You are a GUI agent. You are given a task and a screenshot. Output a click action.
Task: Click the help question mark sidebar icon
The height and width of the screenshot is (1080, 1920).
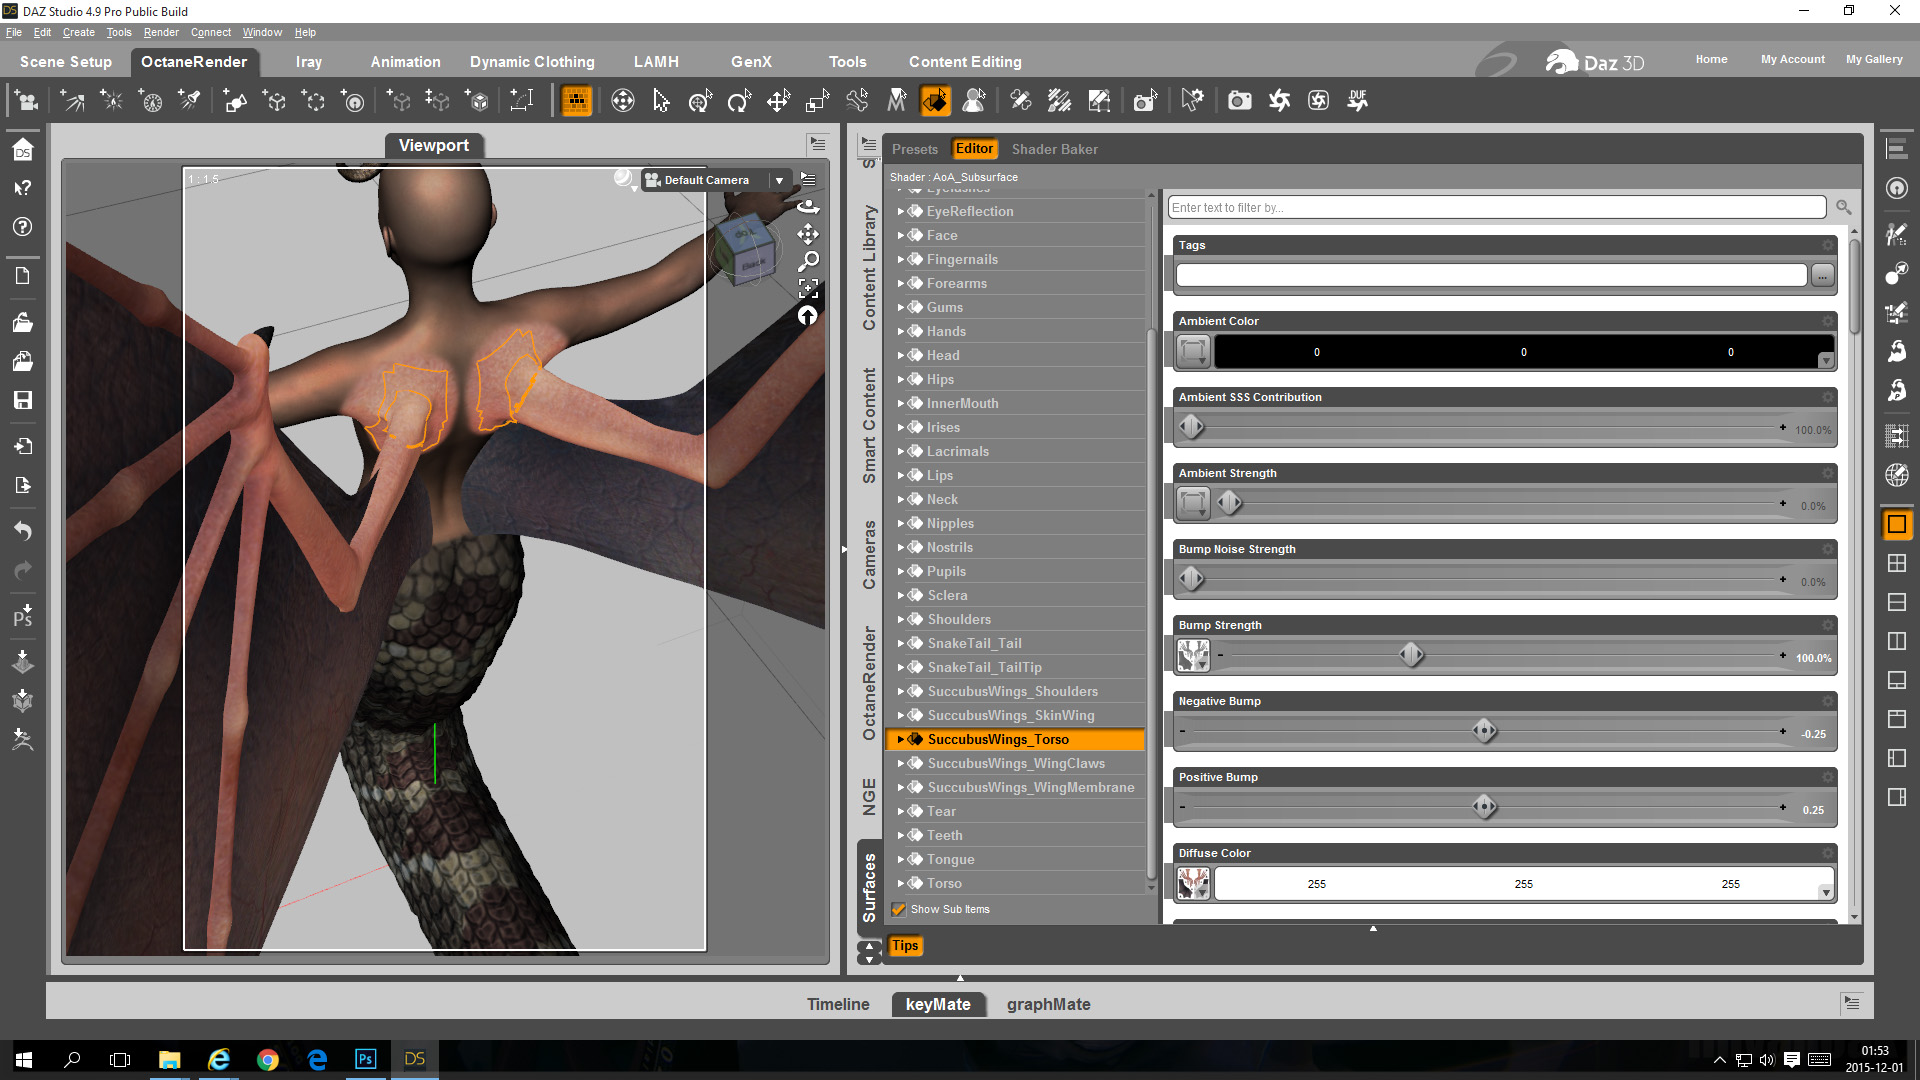click(x=22, y=227)
